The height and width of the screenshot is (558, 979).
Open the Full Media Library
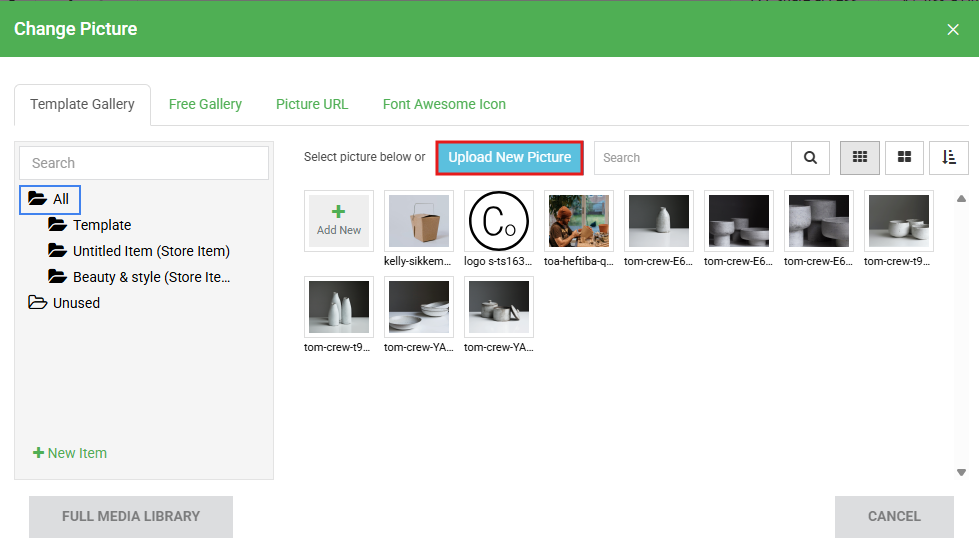(131, 517)
